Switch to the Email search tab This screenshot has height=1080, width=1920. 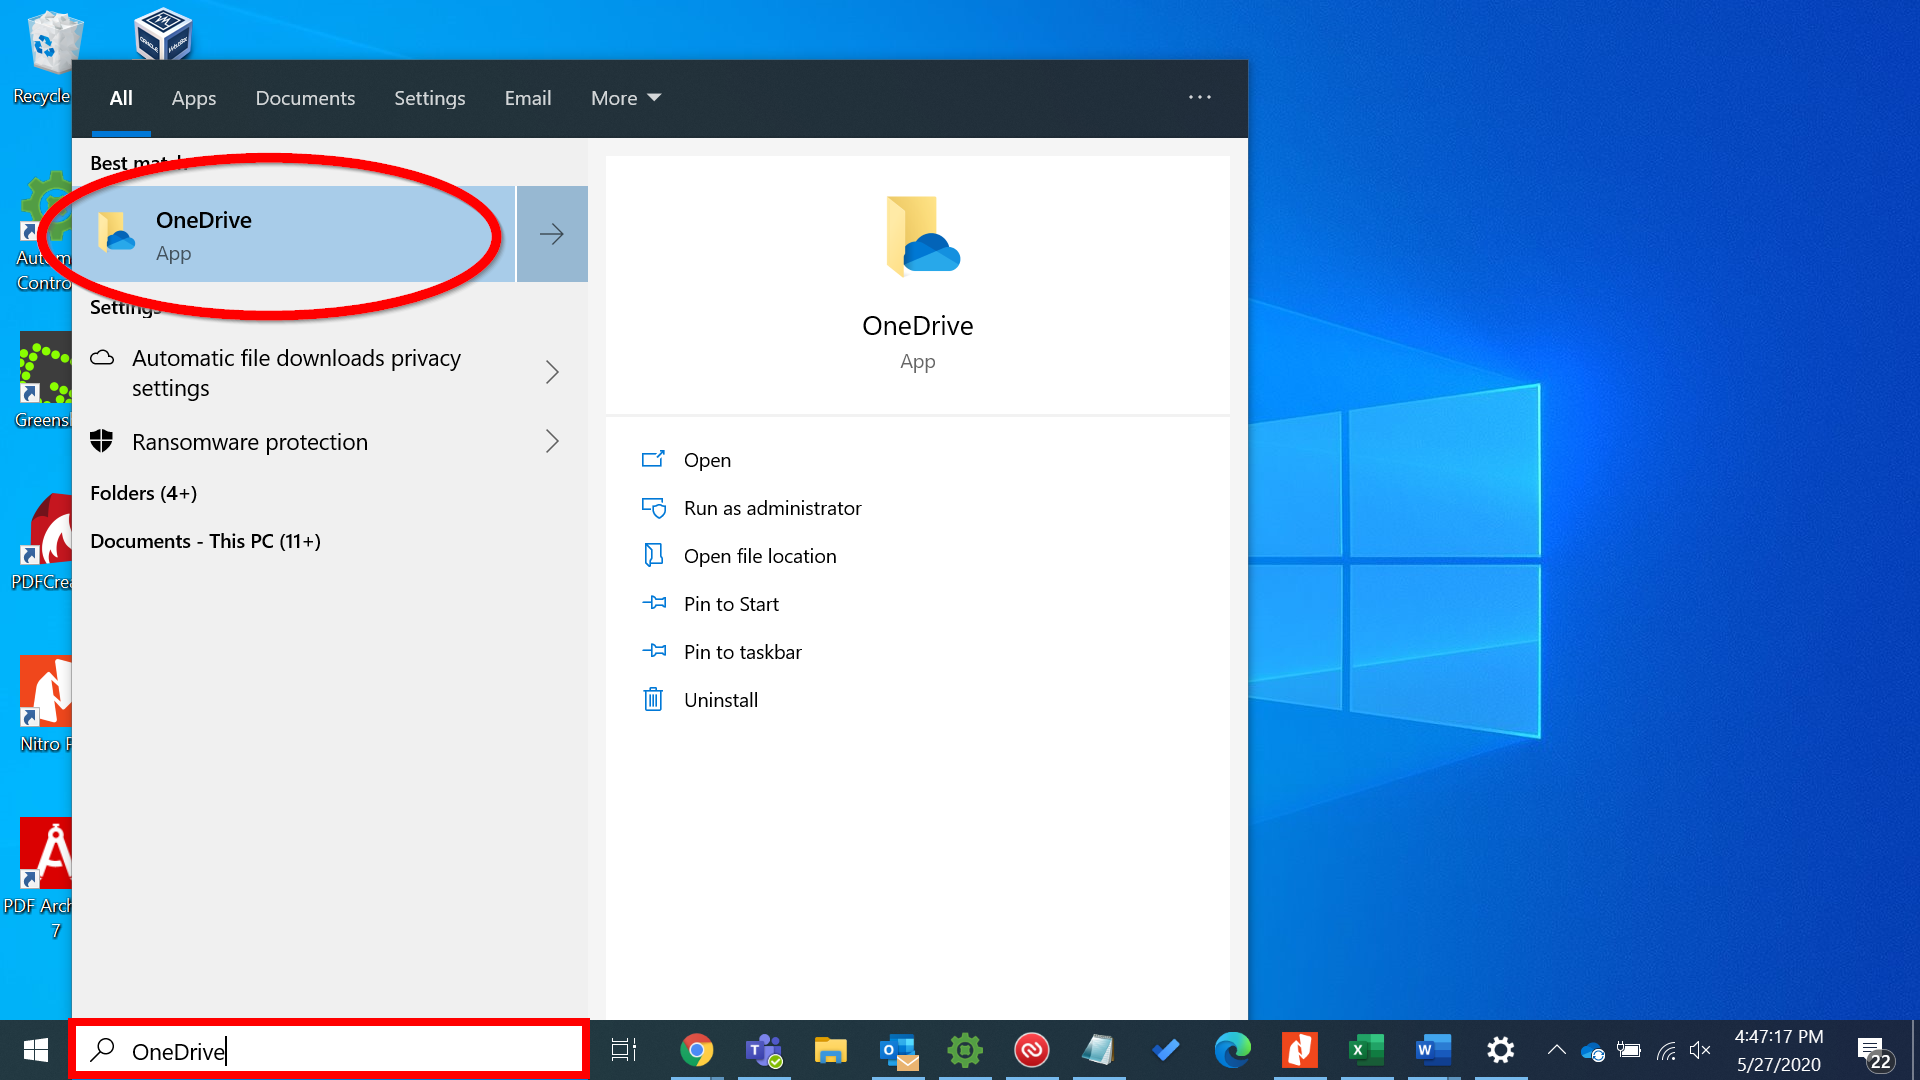(528, 98)
